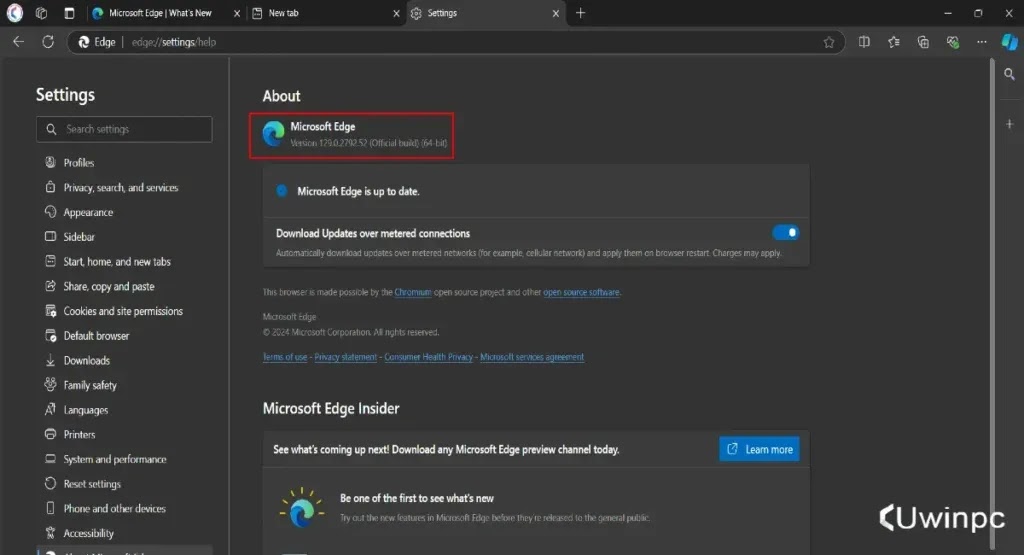Close the New tab tab
This screenshot has width=1024, height=555.
click(396, 13)
